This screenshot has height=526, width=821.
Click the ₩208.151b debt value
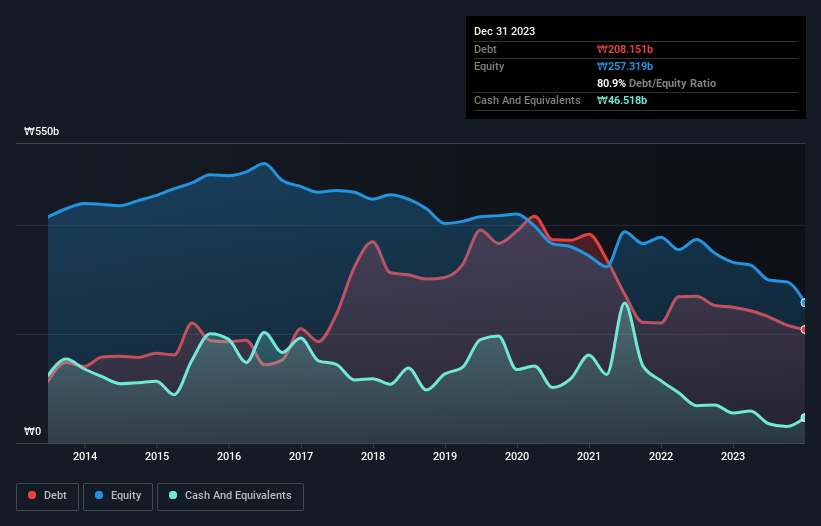pos(625,49)
